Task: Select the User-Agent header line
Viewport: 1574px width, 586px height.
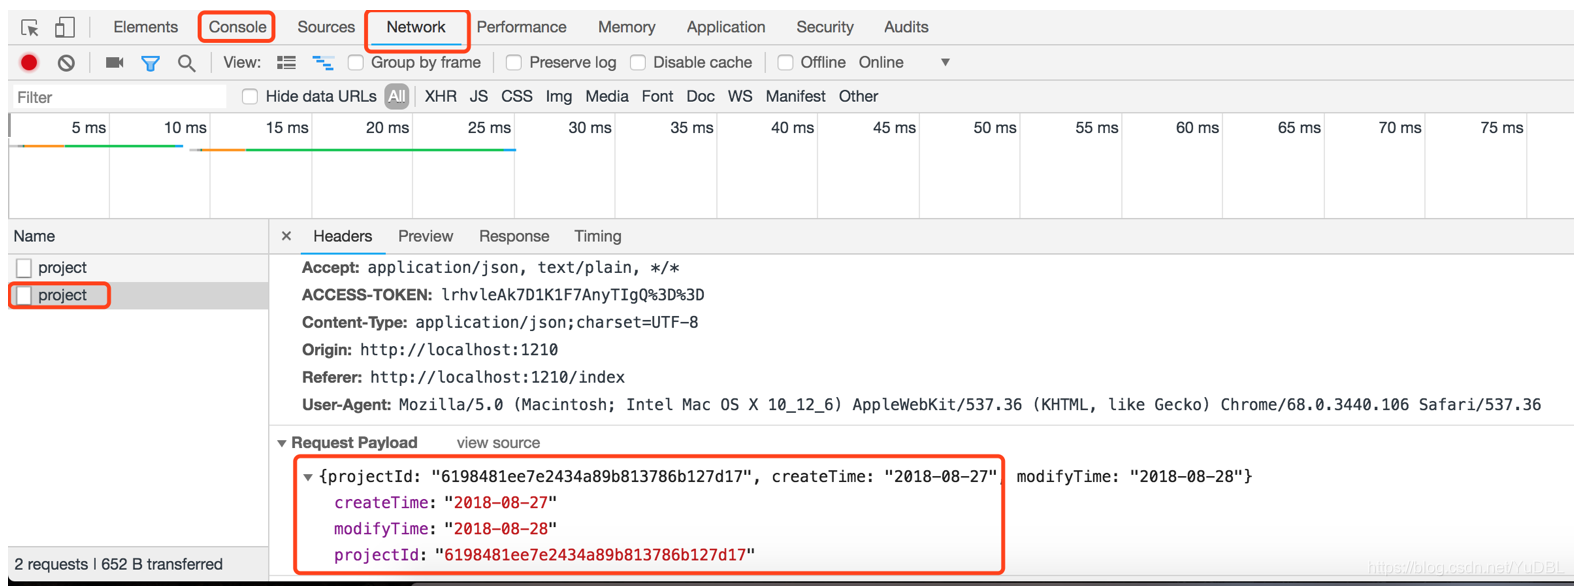Action: [x=921, y=405]
